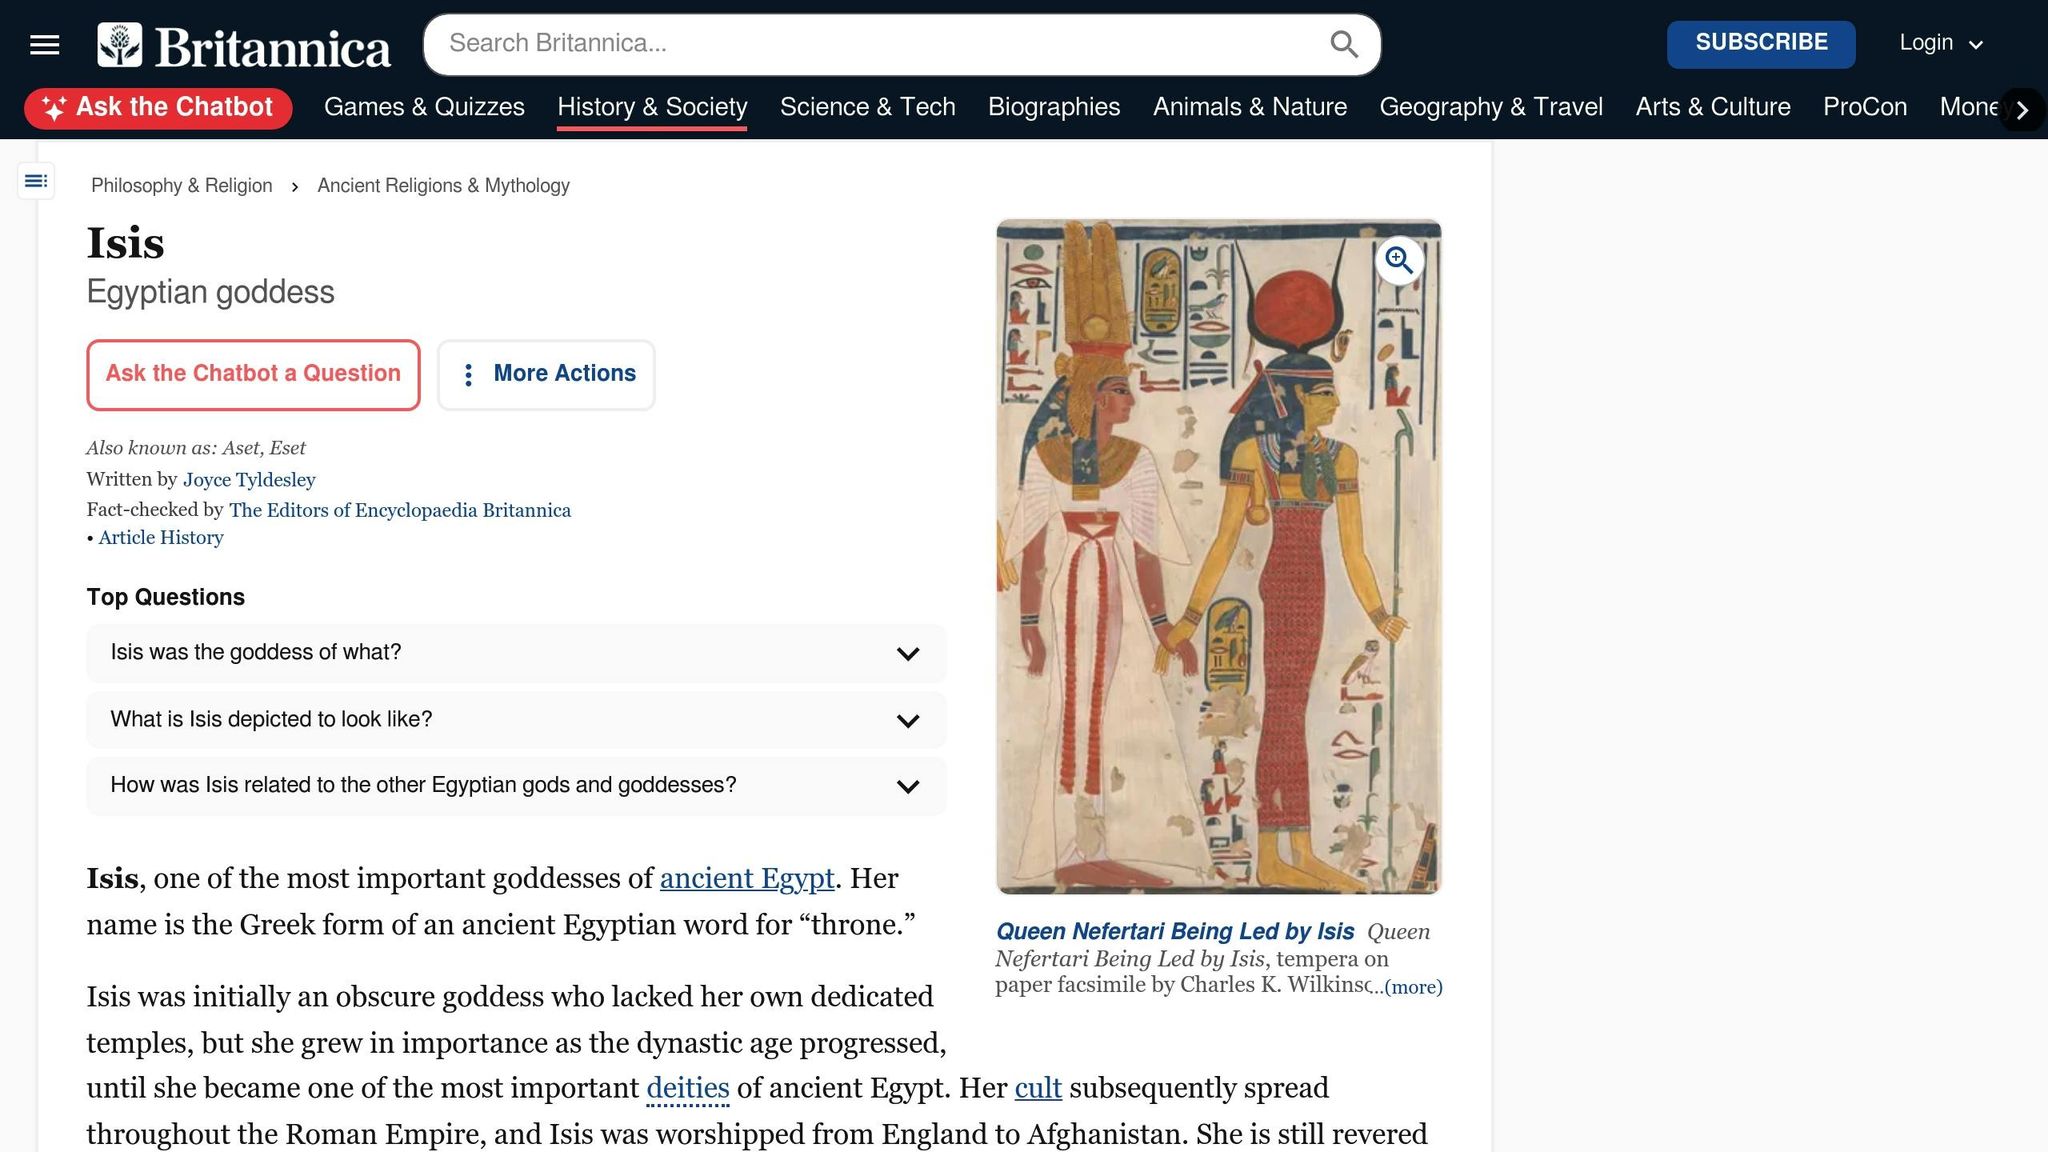Screen dimensions: 2048x1152
Task: Open the Science & Tech menu
Action: [x=867, y=107]
